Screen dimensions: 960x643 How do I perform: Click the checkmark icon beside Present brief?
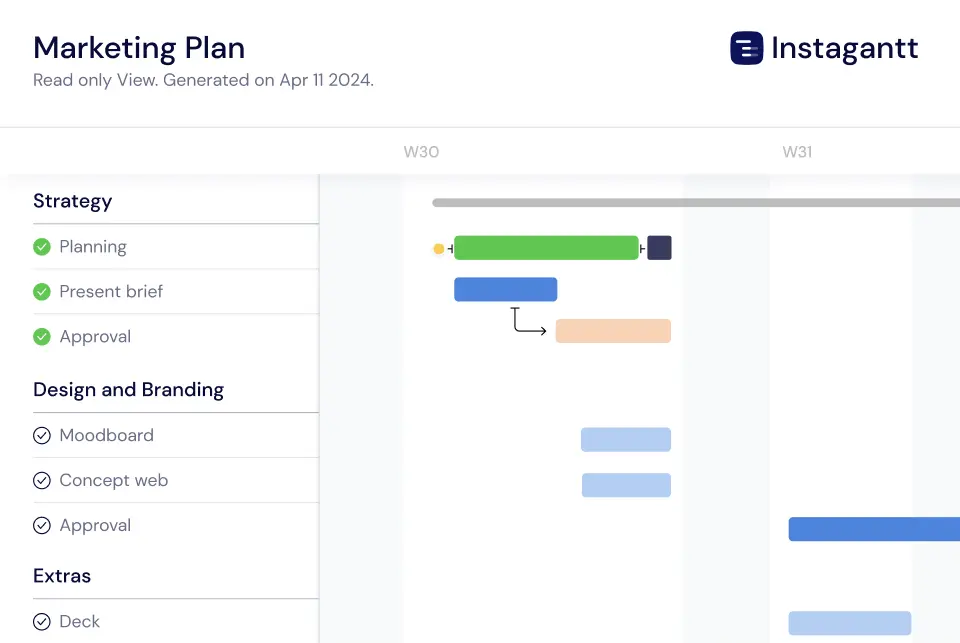42,291
